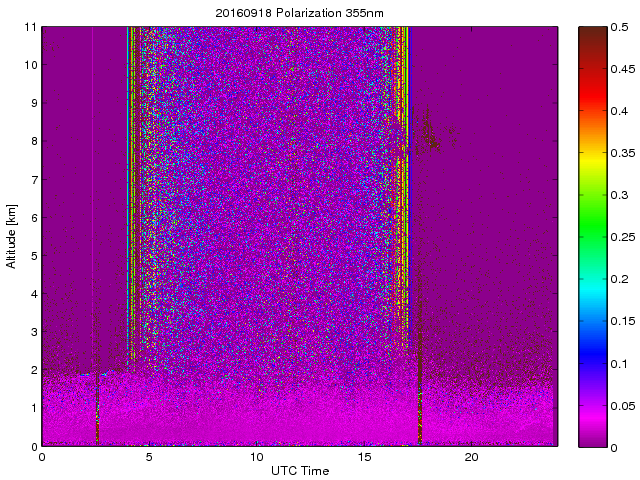
Task: Click the 'UTC Time' x-axis label
Action: tap(299, 470)
